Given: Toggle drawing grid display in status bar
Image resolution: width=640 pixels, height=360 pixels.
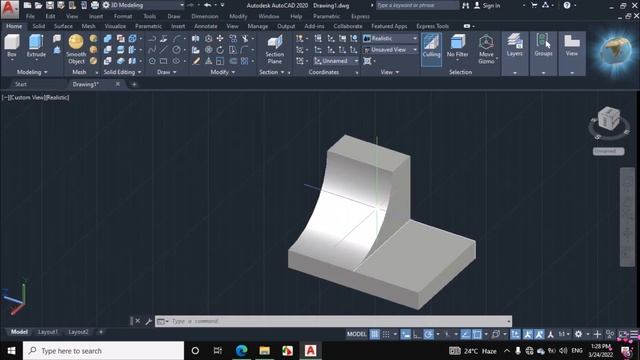Looking at the screenshot, I should (x=374, y=334).
